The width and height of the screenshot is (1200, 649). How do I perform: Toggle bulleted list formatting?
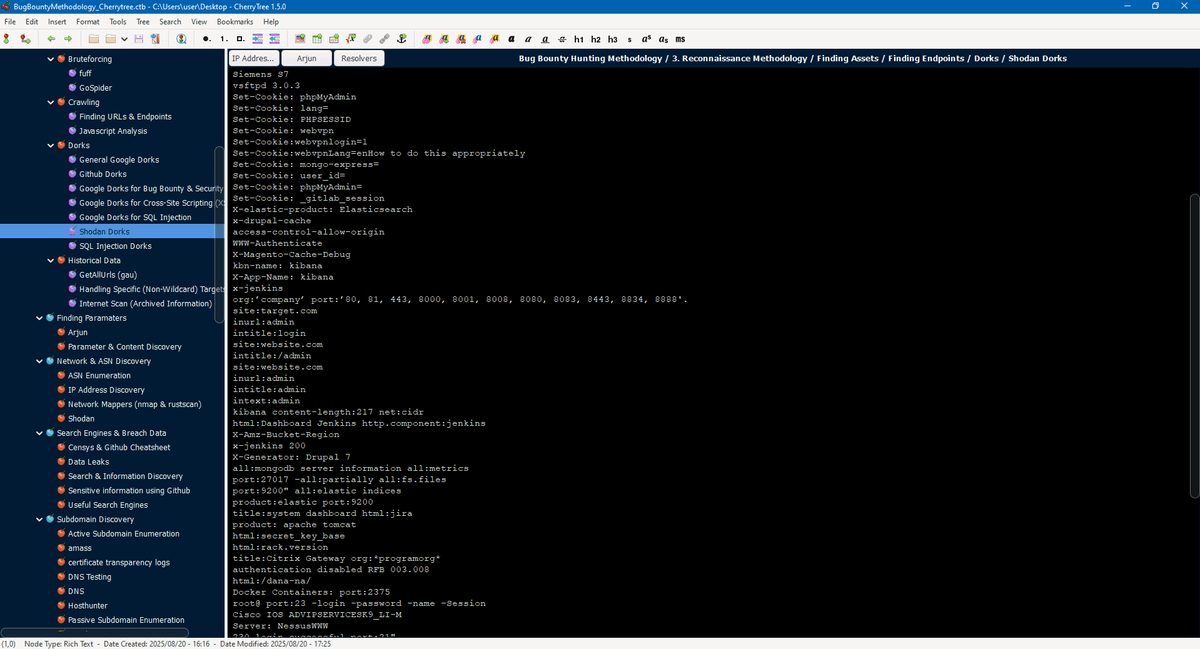pos(206,39)
